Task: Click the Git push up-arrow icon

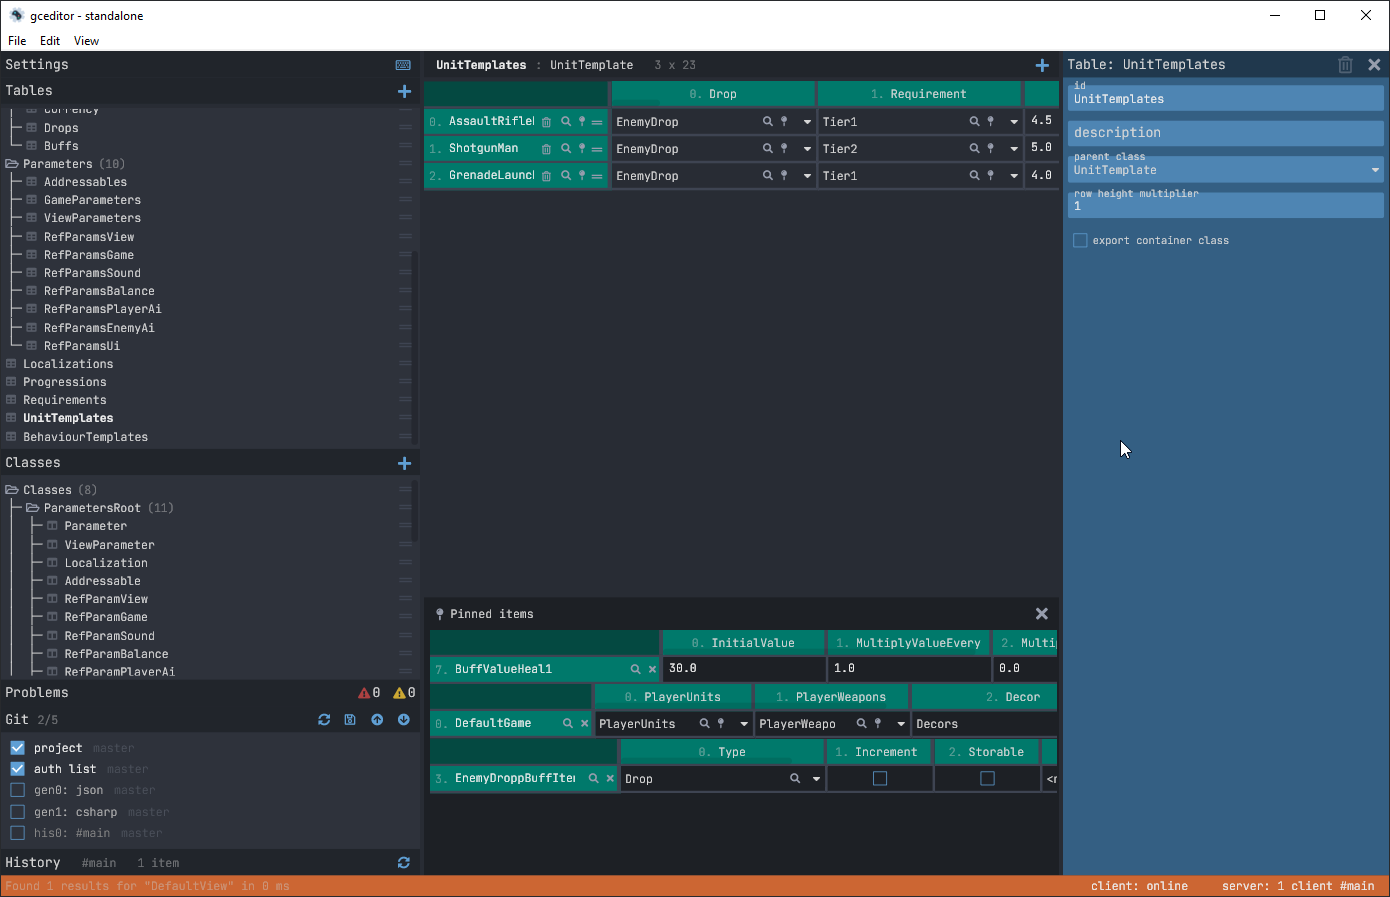Action: point(377,720)
